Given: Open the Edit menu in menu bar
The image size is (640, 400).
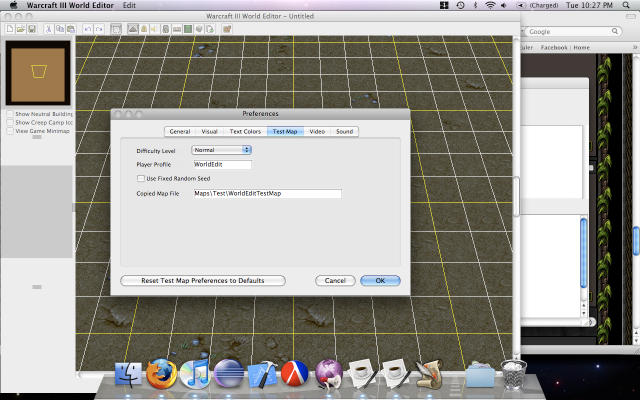Looking at the screenshot, I should click(x=129, y=5).
